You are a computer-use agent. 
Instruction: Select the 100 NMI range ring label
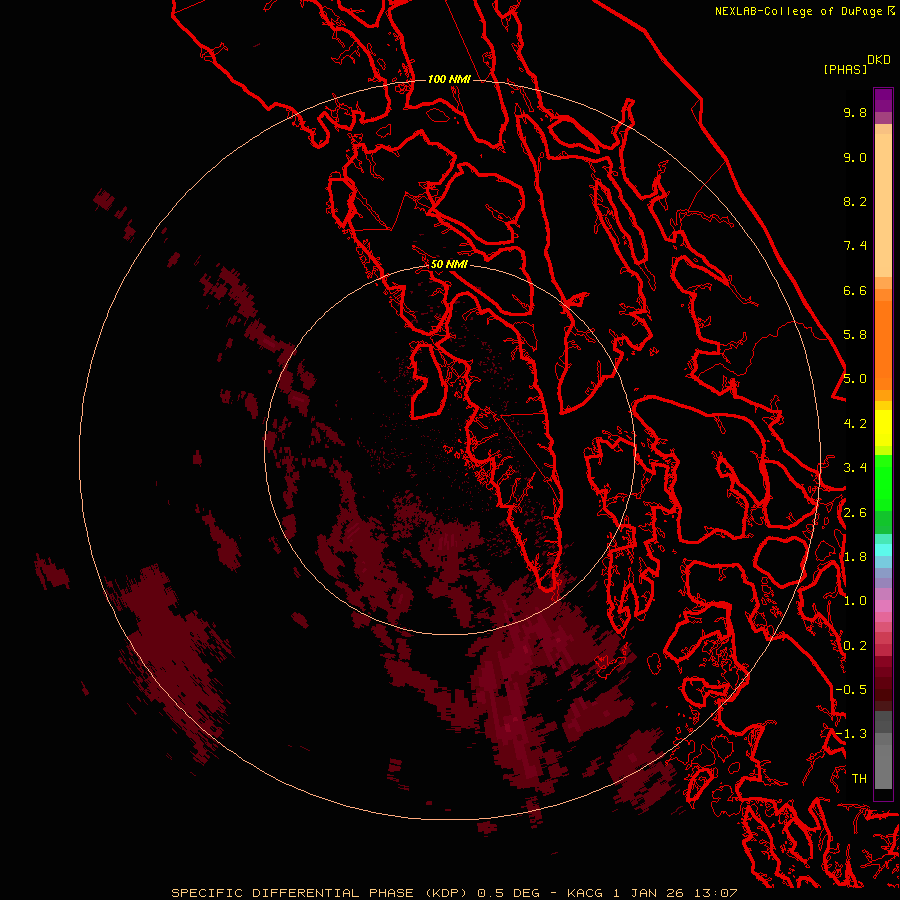pos(449,79)
